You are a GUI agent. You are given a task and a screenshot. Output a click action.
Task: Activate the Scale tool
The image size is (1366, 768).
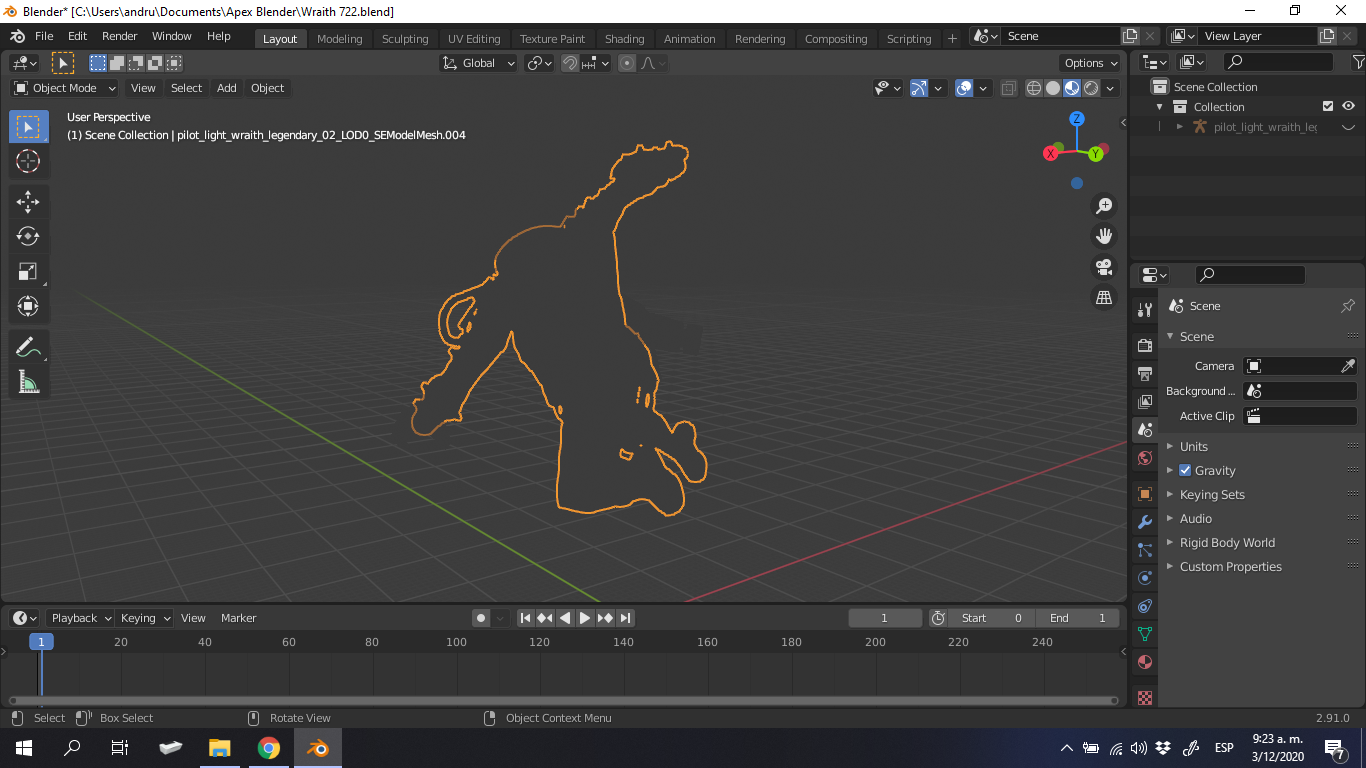point(28,271)
